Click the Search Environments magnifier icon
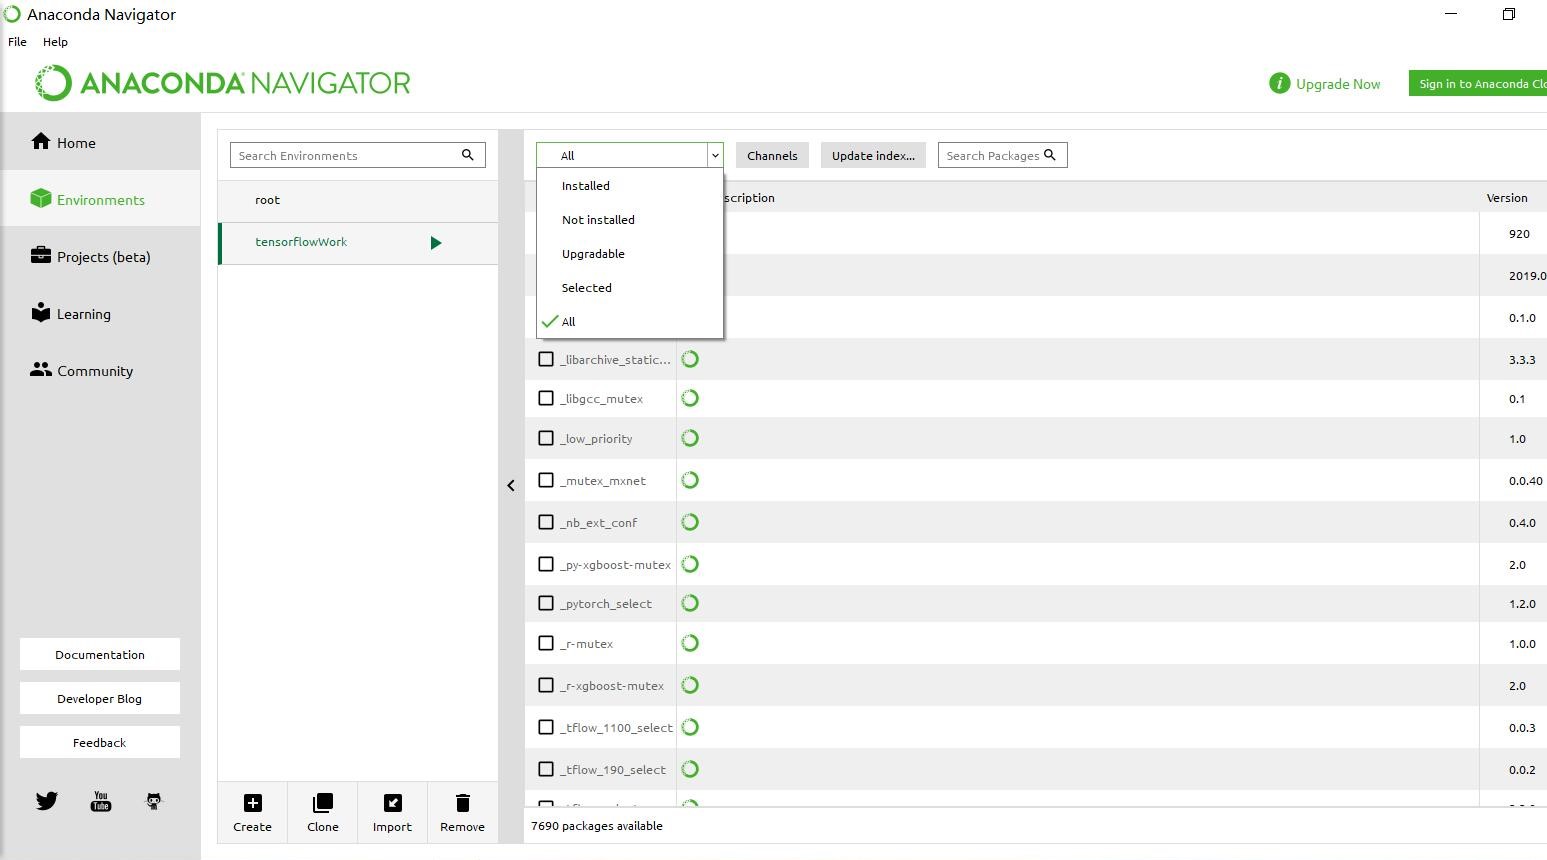 467,155
